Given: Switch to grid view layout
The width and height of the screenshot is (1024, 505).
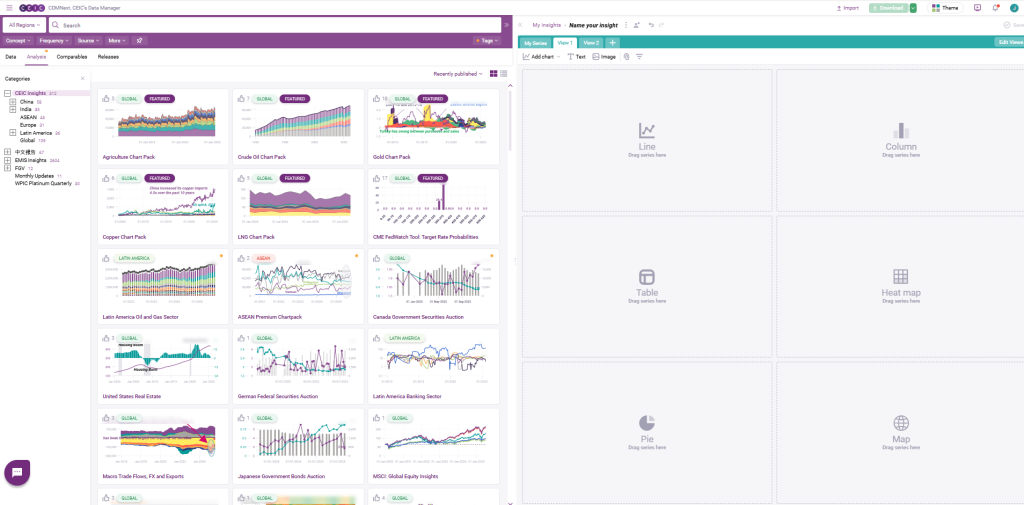Looking at the screenshot, I should (x=494, y=74).
